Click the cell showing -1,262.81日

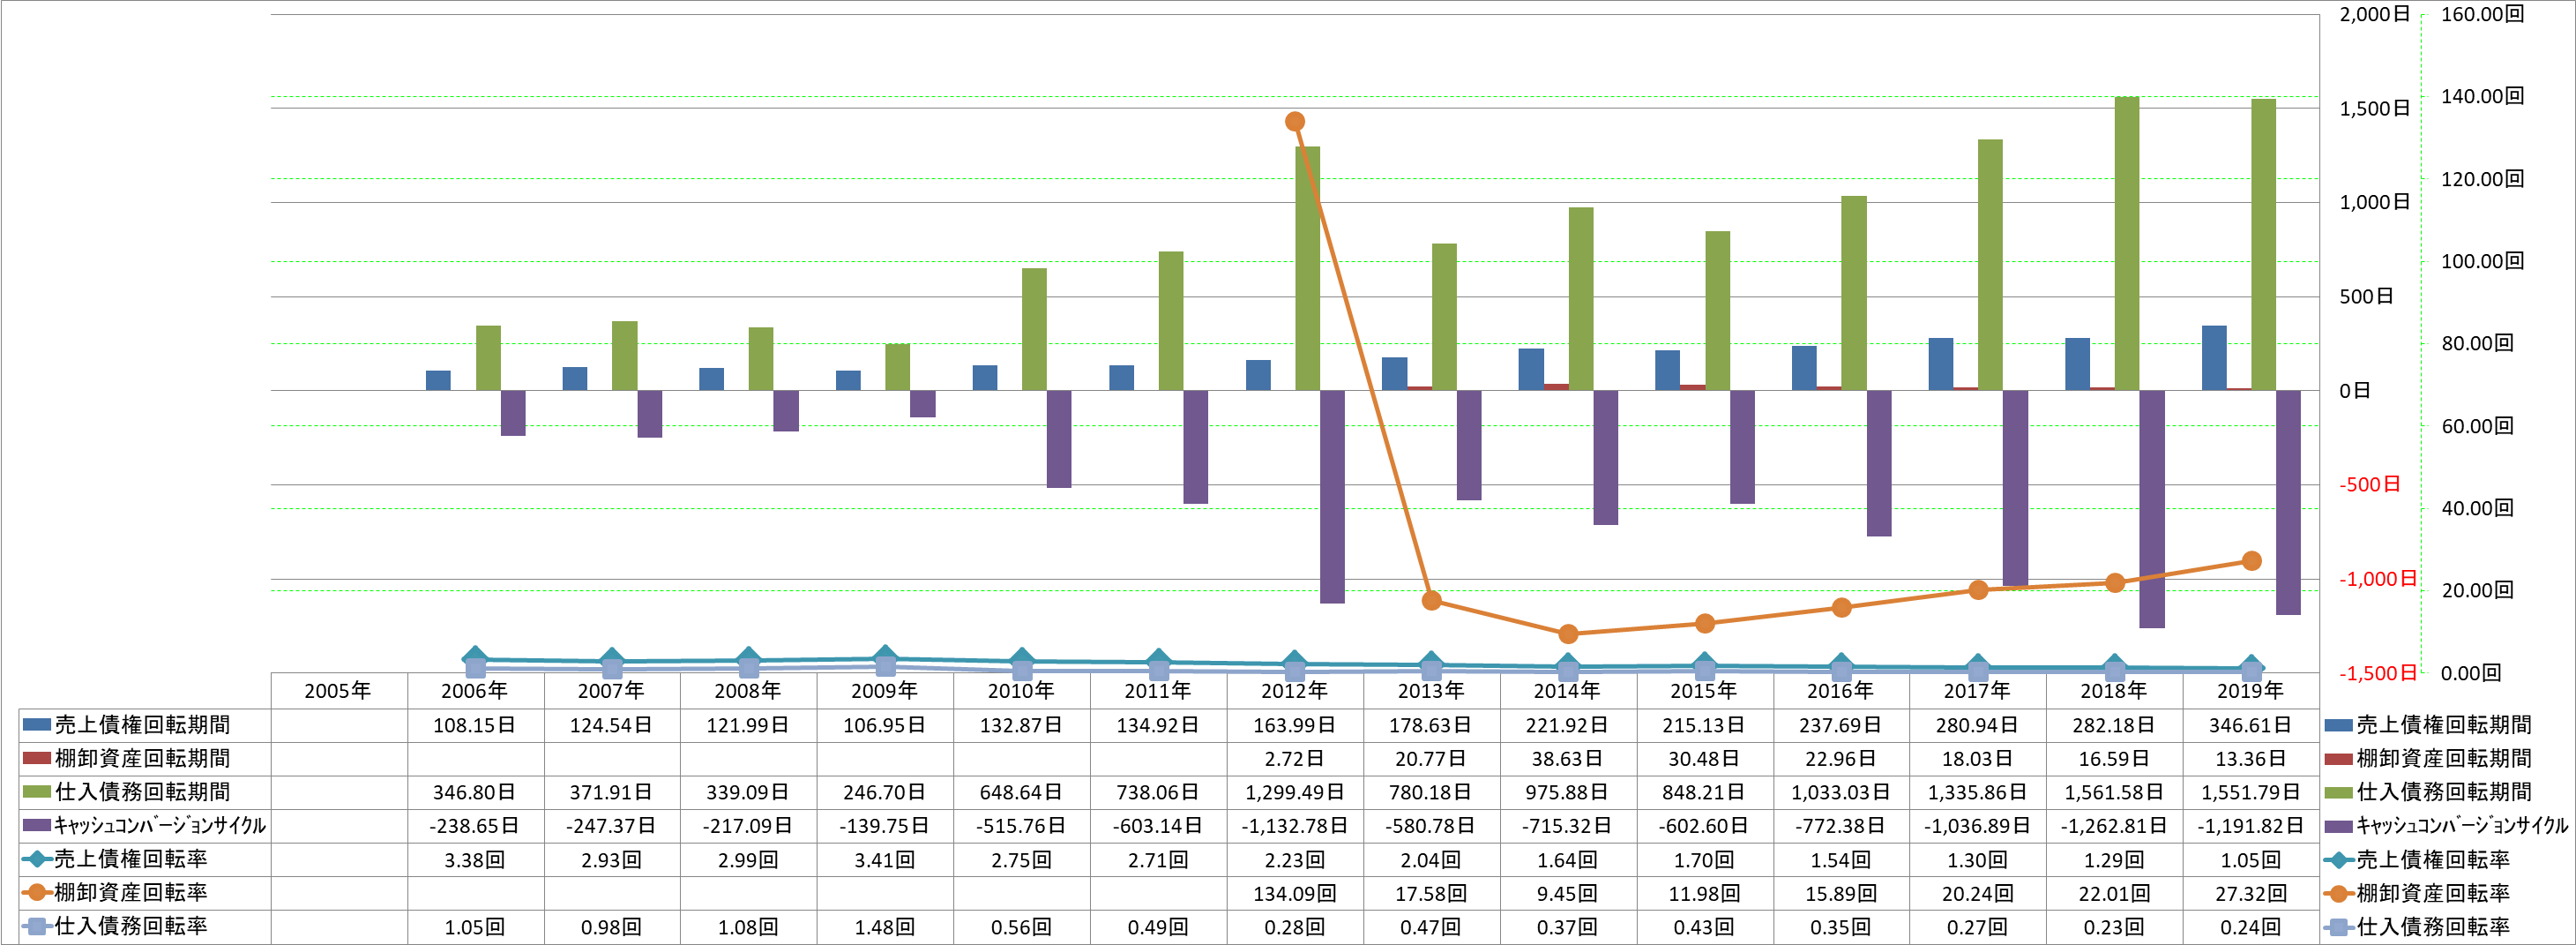coord(2115,826)
